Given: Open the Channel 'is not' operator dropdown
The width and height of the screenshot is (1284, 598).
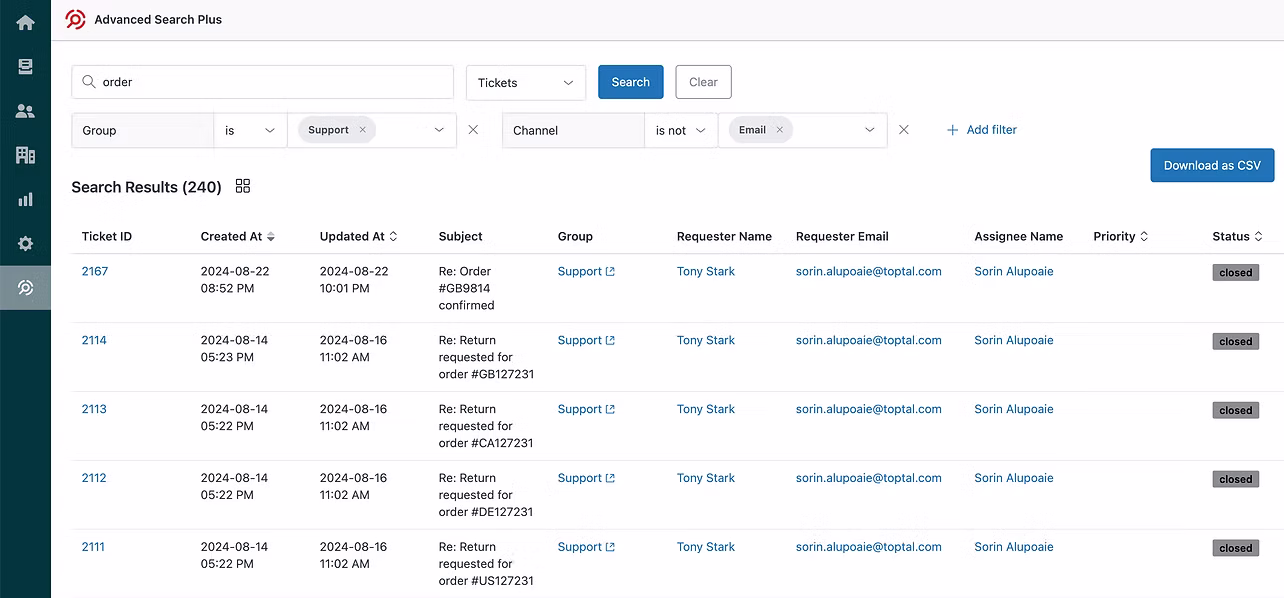Looking at the screenshot, I should [681, 130].
